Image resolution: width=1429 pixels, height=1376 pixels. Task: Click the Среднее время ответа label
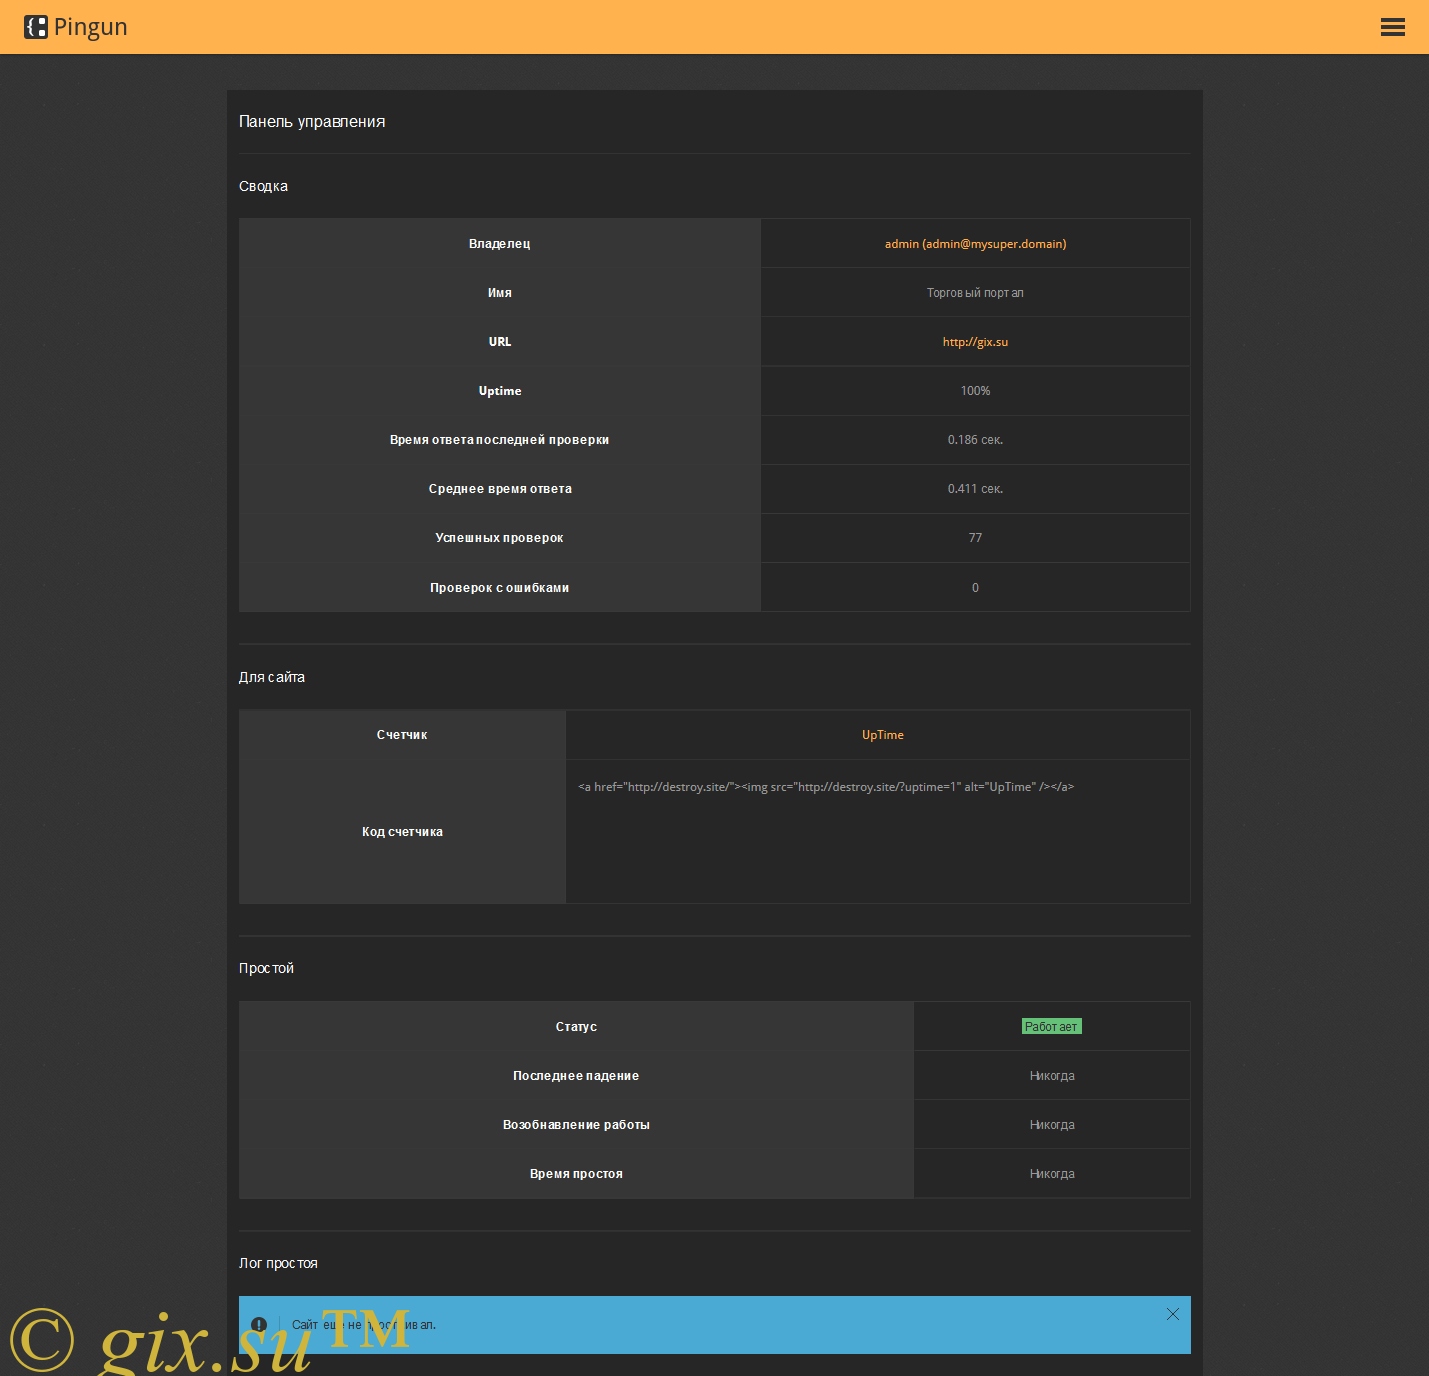click(x=499, y=489)
